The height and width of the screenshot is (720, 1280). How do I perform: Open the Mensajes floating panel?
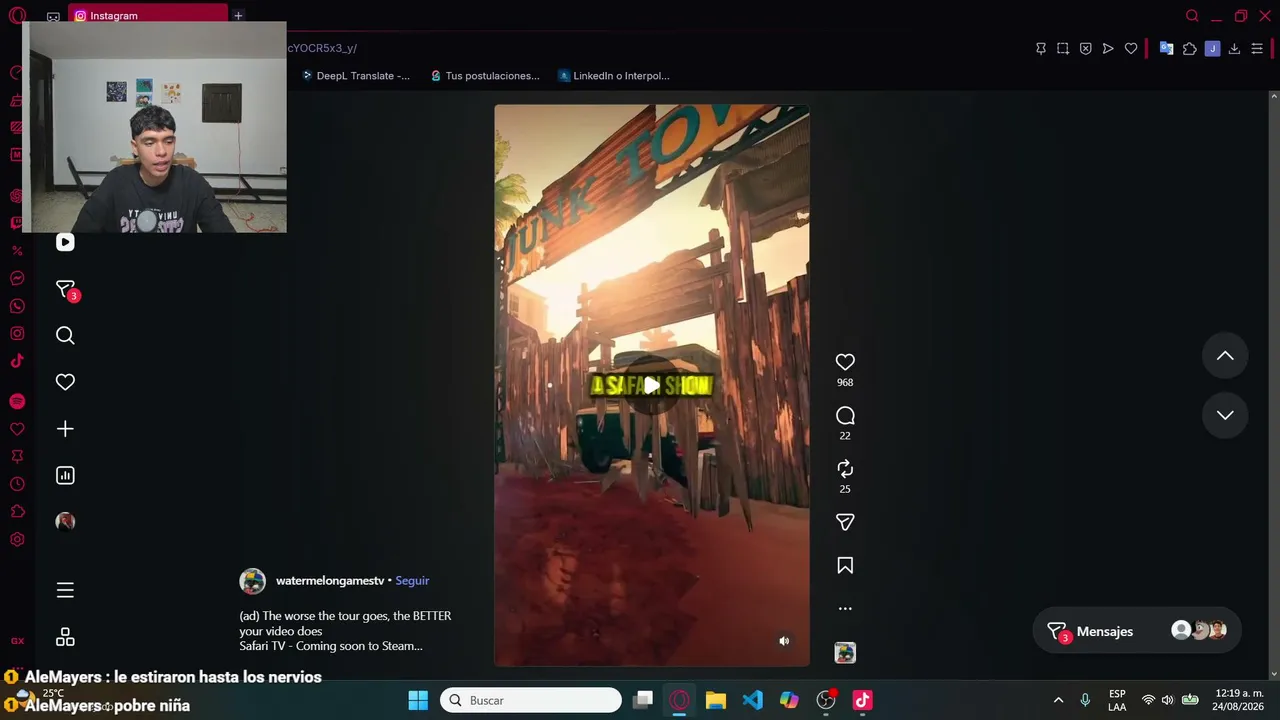(x=1137, y=631)
